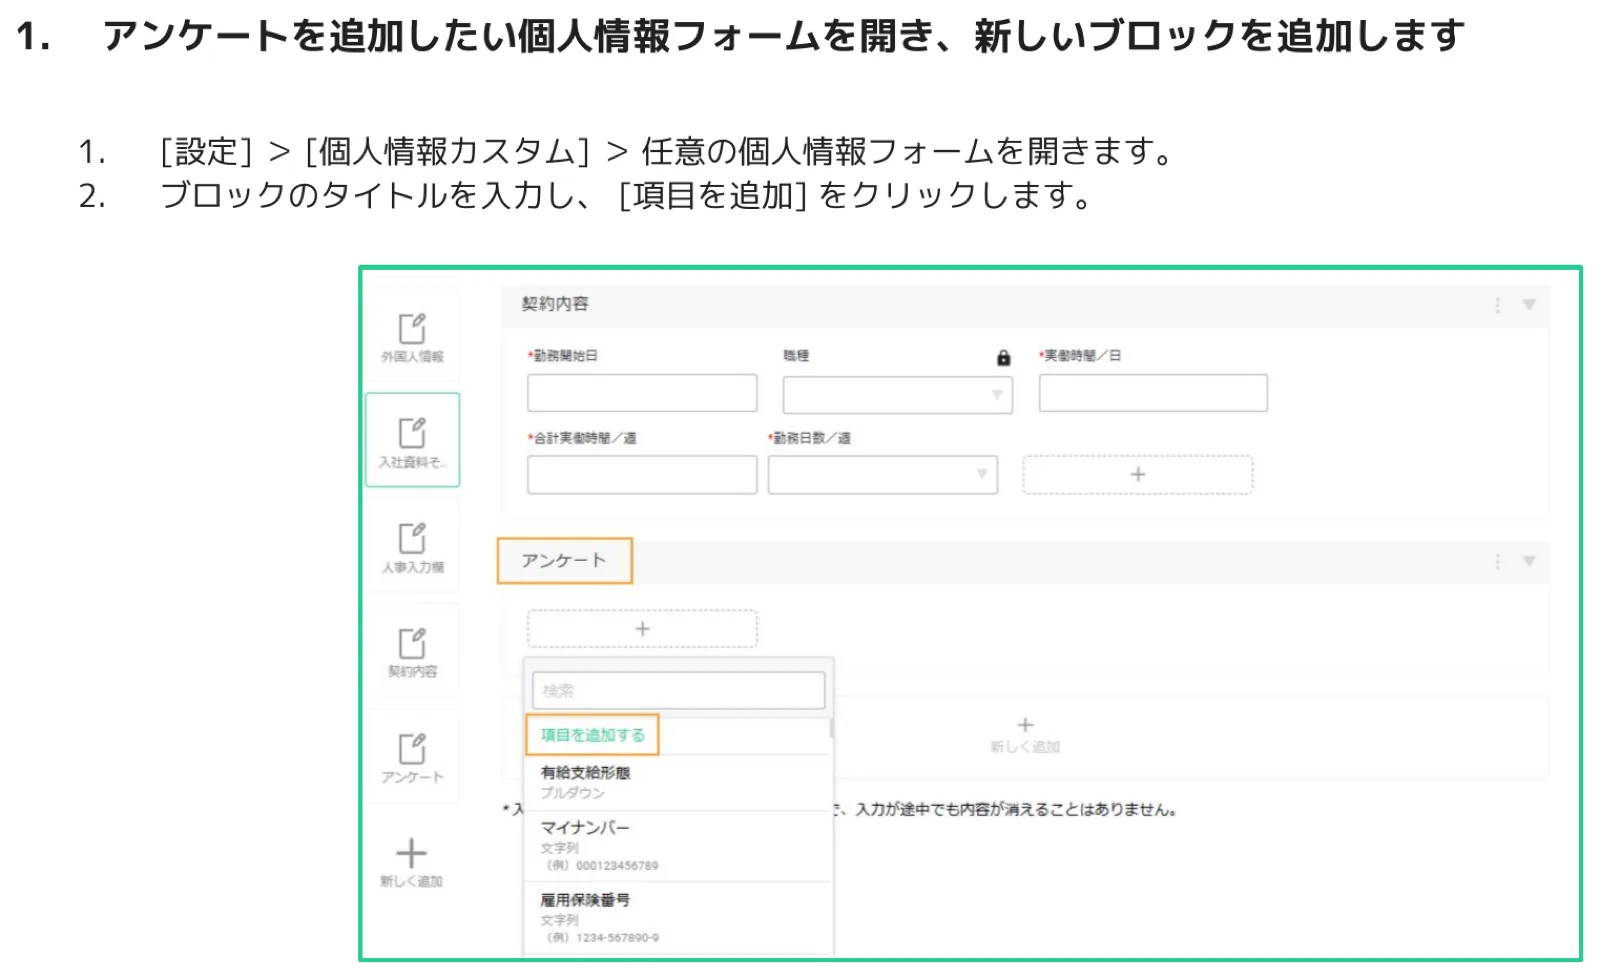Open the 職種 dropdown
Screen dimensions: 1600x979
tap(897, 394)
